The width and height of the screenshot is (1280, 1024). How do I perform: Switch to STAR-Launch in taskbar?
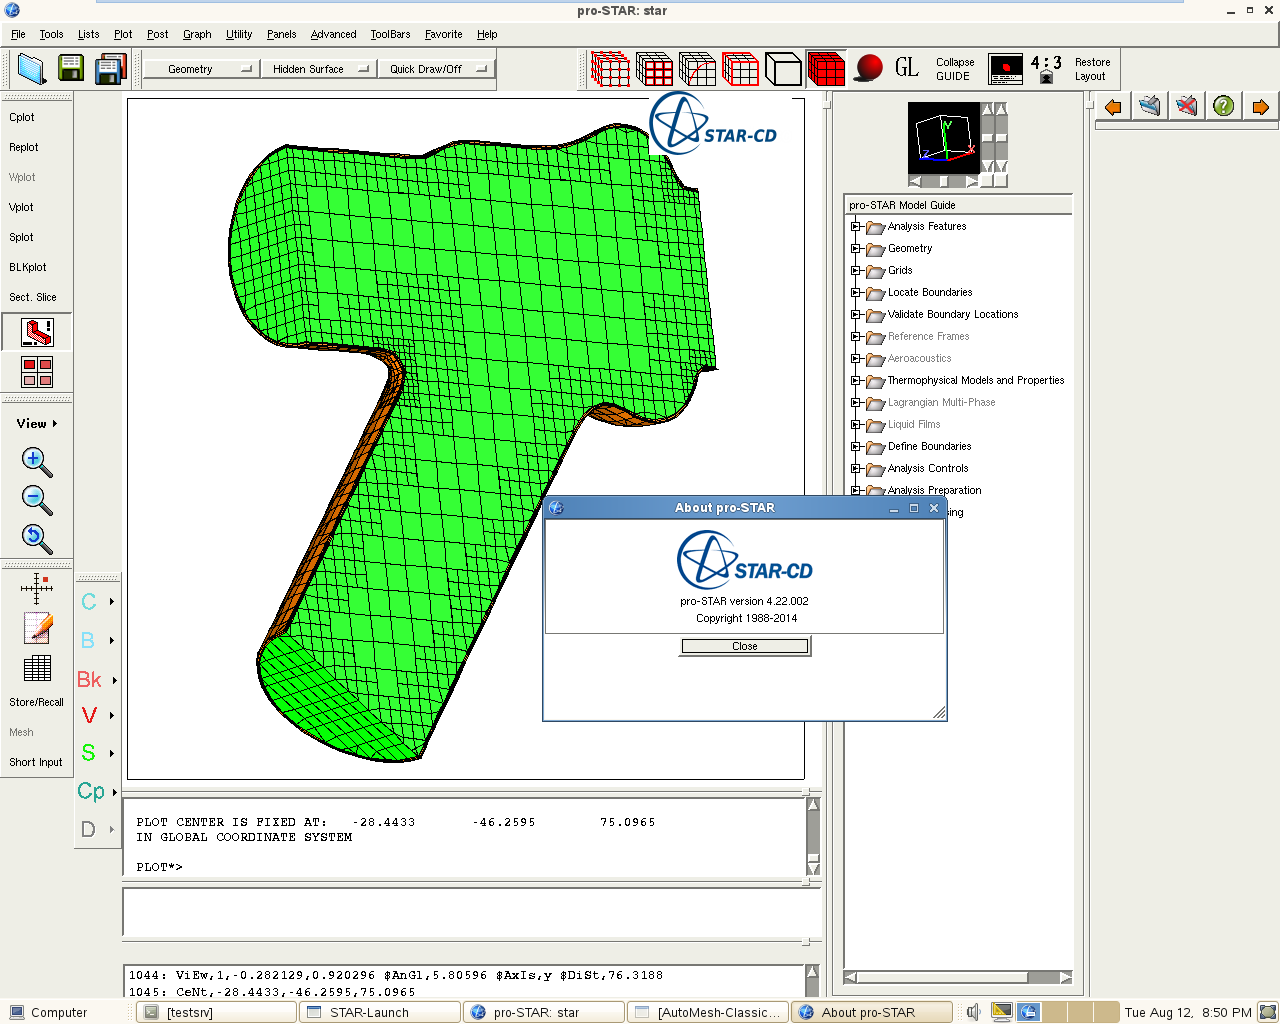[x=380, y=1012]
